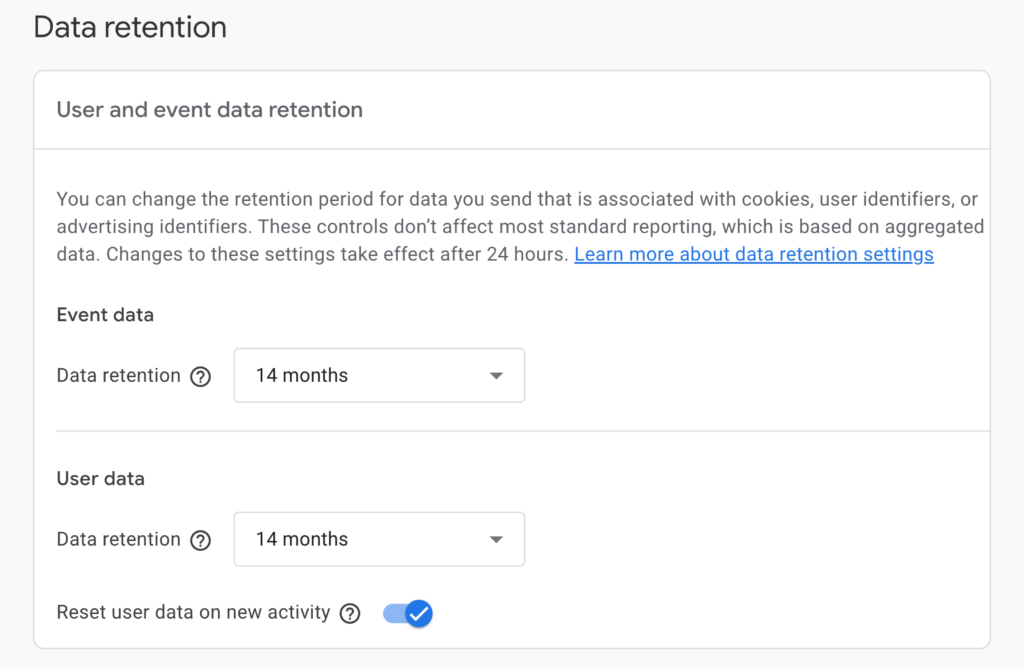
Task: Click 'Data retention' label in Event data section
Action: click(x=118, y=376)
